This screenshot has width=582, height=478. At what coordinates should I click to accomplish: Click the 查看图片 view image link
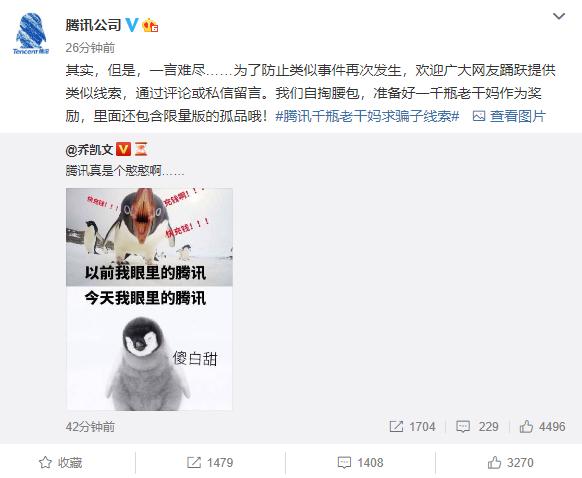[509, 116]
